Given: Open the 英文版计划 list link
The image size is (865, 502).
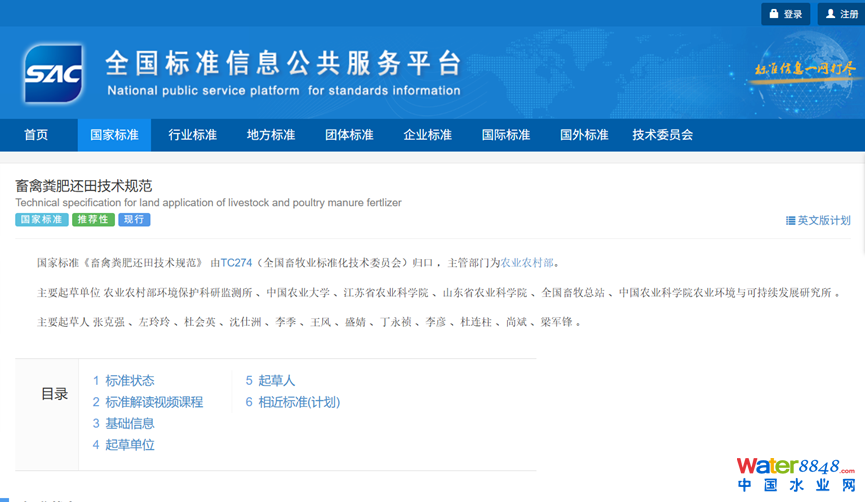Looking at the screenshot, I should [818, 220].
